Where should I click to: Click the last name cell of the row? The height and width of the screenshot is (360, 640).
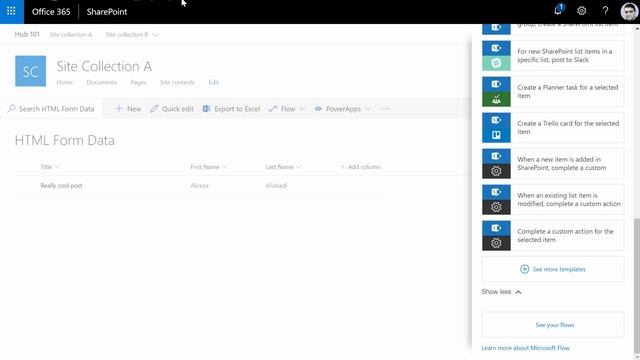(x=276, y=185)
